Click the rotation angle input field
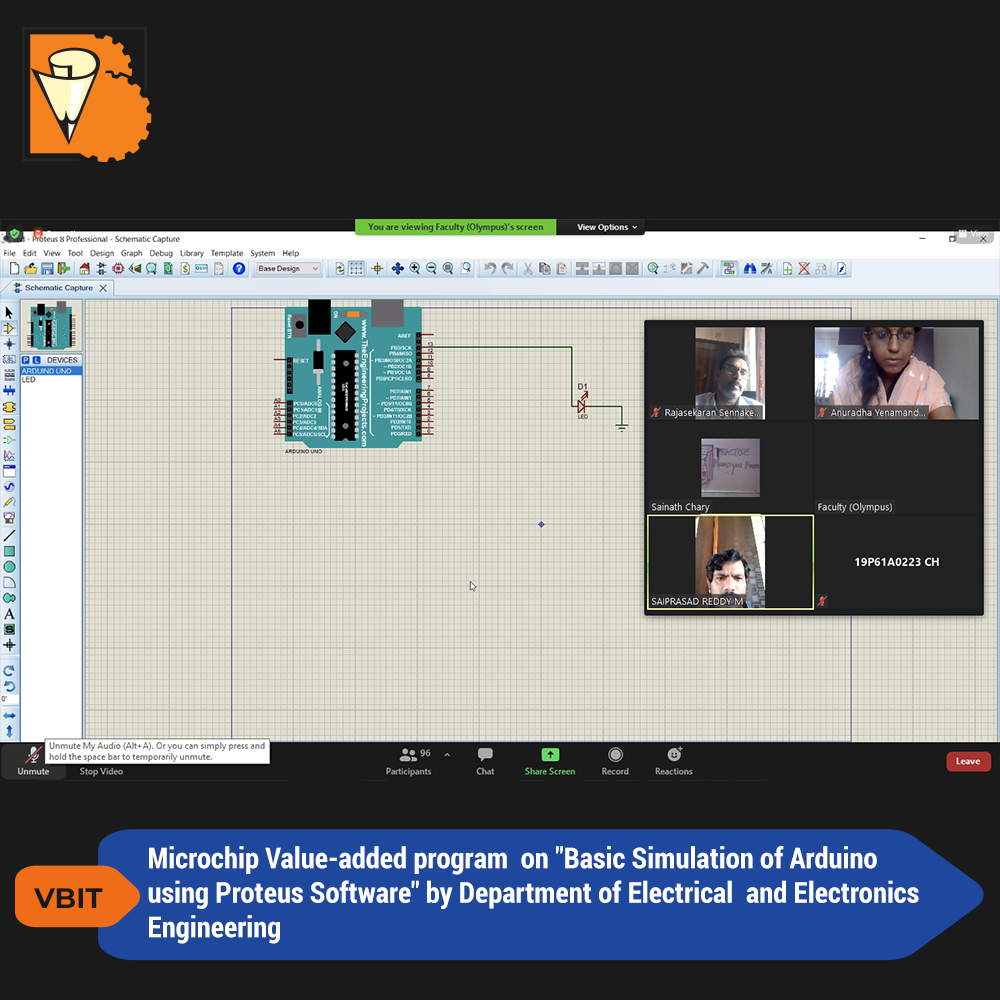The height and width of the screenshot is (1000, 1000). 9,700
